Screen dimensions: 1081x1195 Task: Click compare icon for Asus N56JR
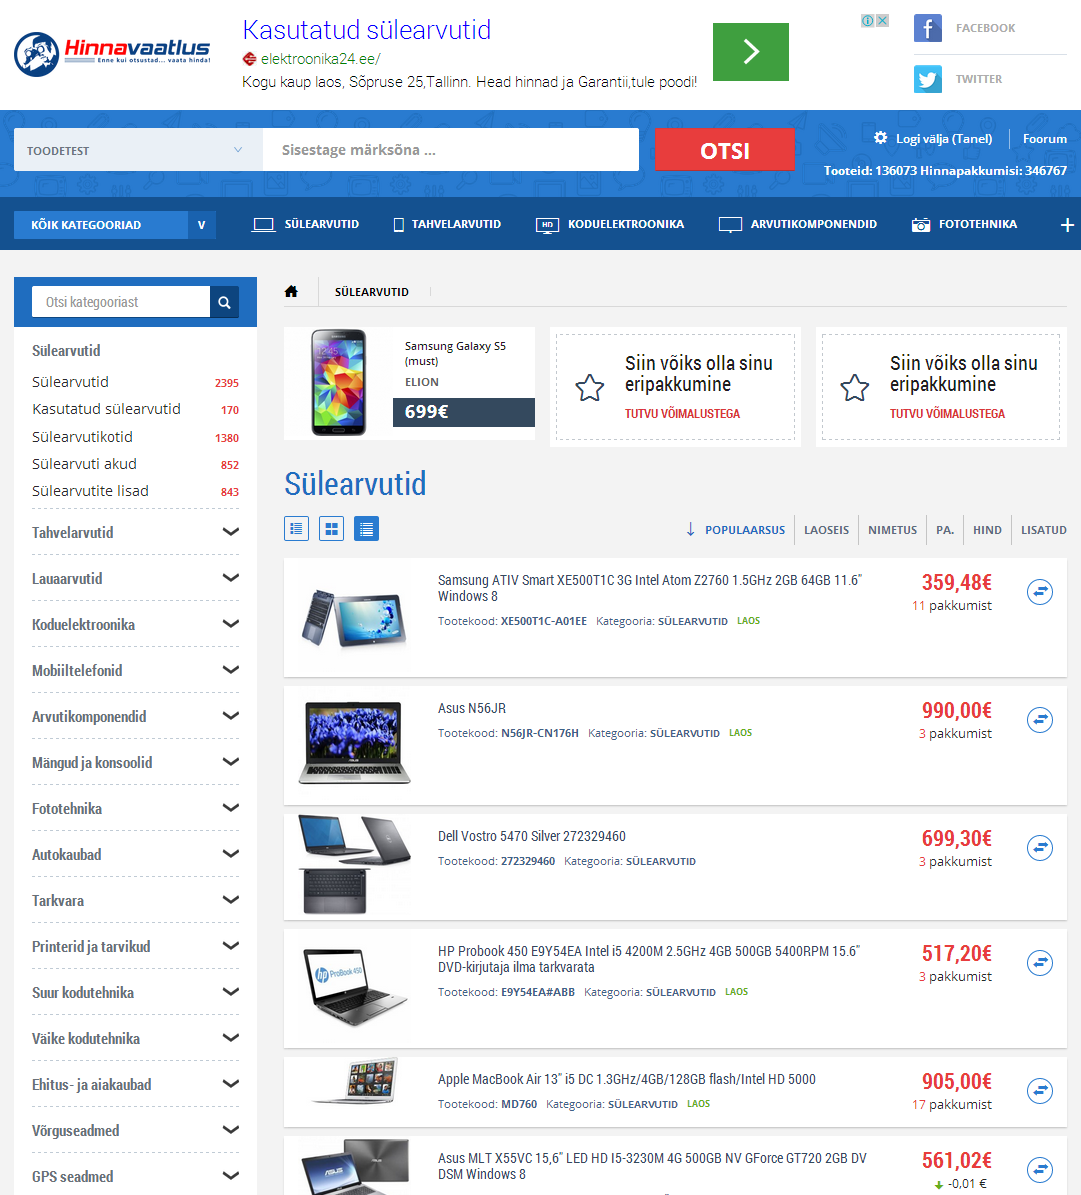pyautogui.click(x=1040, y=720)
